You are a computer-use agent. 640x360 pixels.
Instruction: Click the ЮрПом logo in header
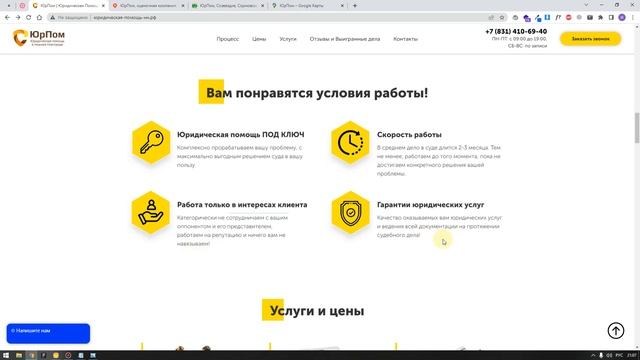point(39,38)
